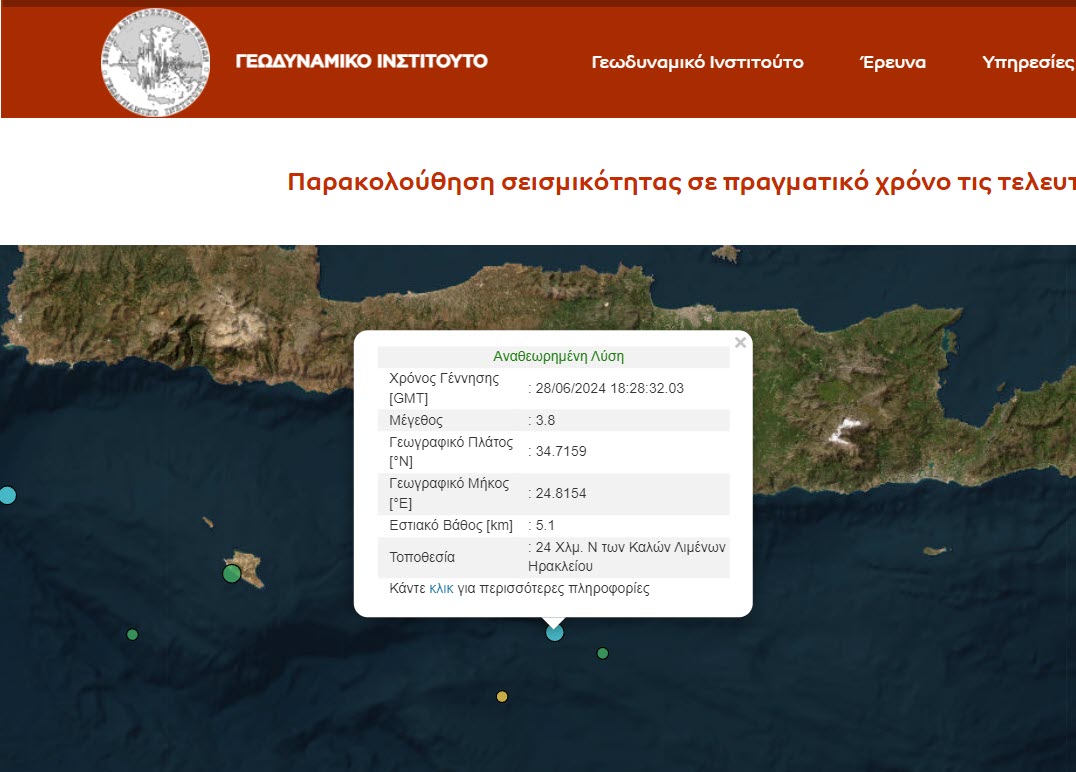Screen dimensions: 1076x772
Task: Click the magnitude value 3.8
Action: (x=545, y=420)
